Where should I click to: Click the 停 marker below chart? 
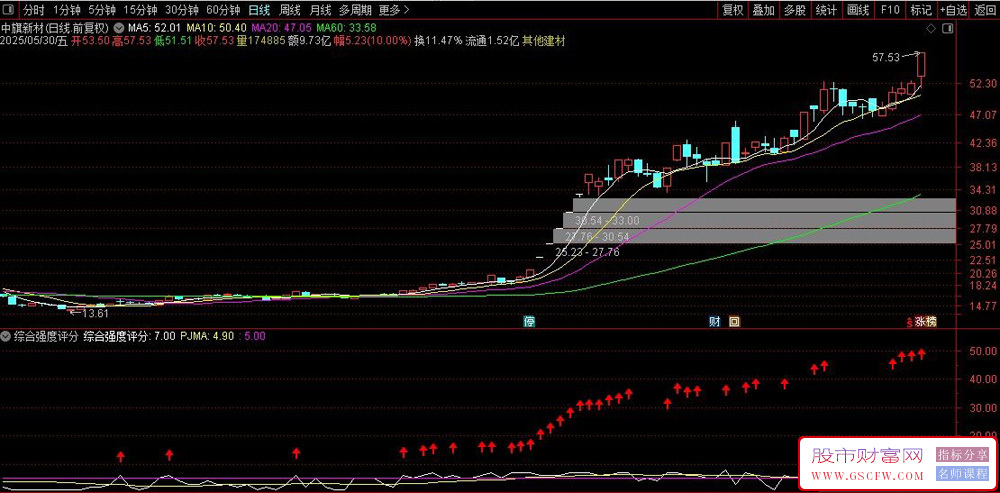[x=529, y=322]
